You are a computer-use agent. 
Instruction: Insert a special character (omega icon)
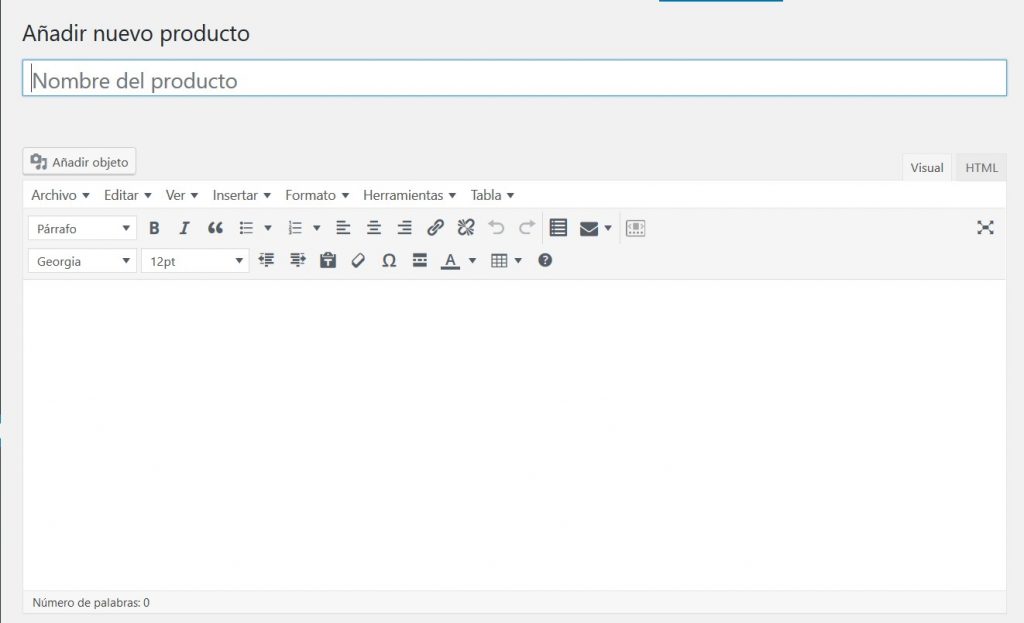pos(389,261)
